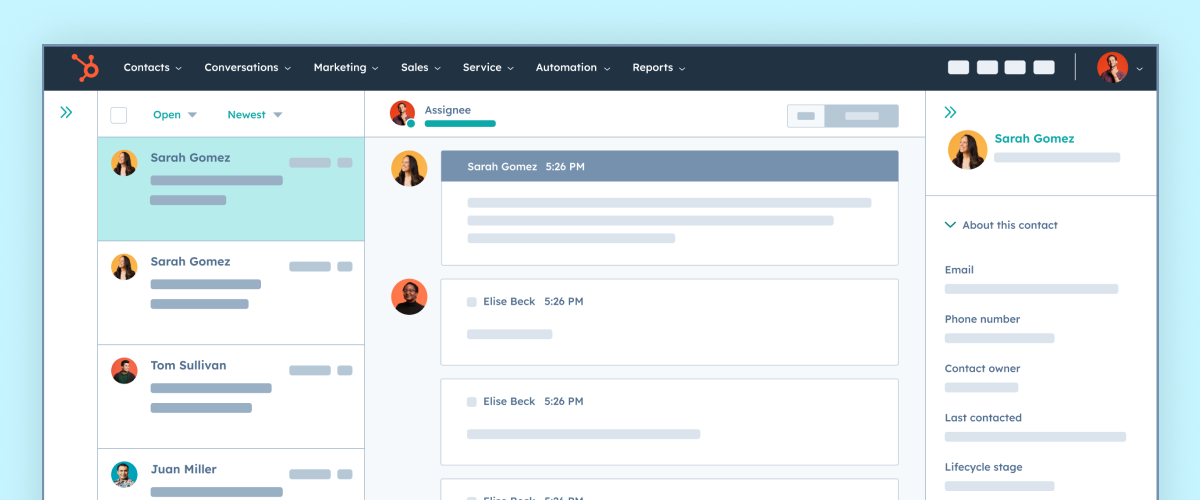Viewport: 1200px width, 500px height.
Task: Open the Open status filter dropdown
Action: (x=175, y=115)
